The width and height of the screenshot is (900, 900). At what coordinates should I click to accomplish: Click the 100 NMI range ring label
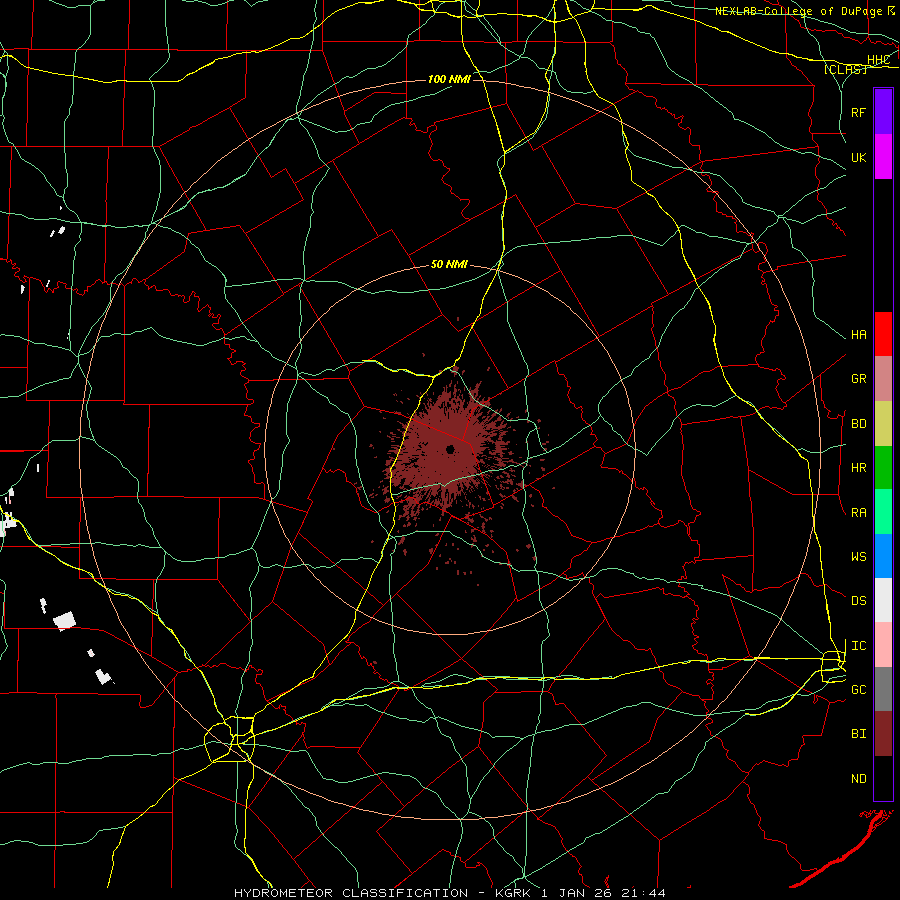449,79
